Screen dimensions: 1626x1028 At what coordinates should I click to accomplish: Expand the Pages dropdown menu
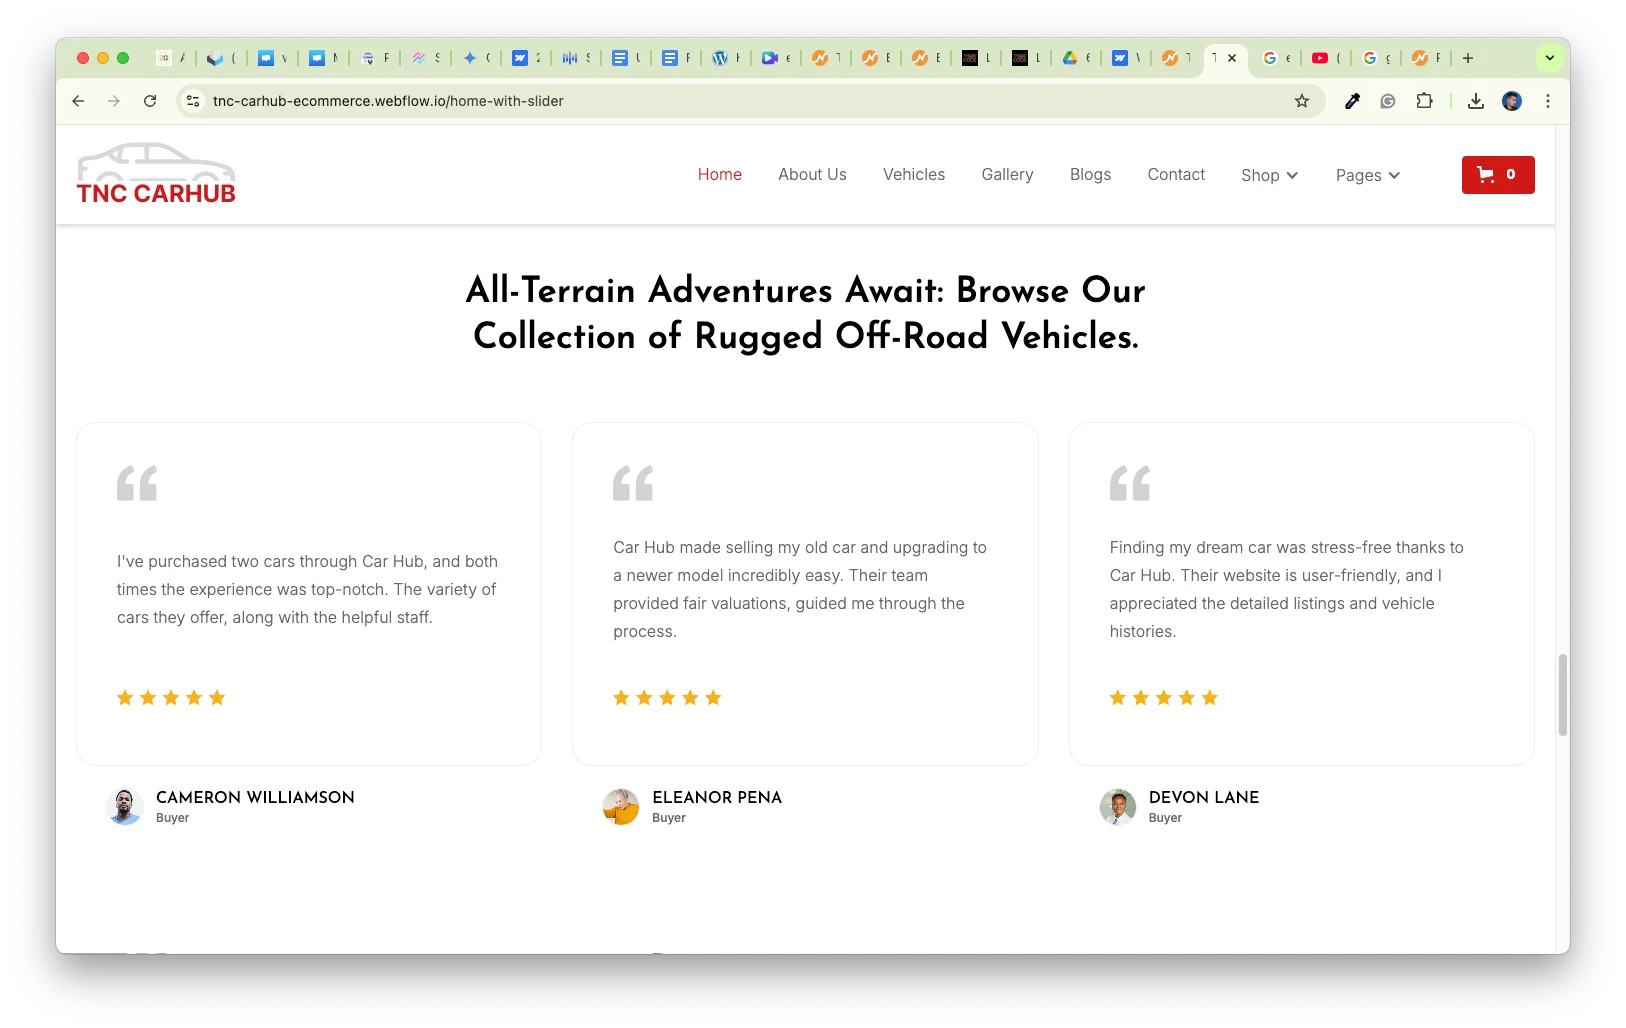[1367, 175]
